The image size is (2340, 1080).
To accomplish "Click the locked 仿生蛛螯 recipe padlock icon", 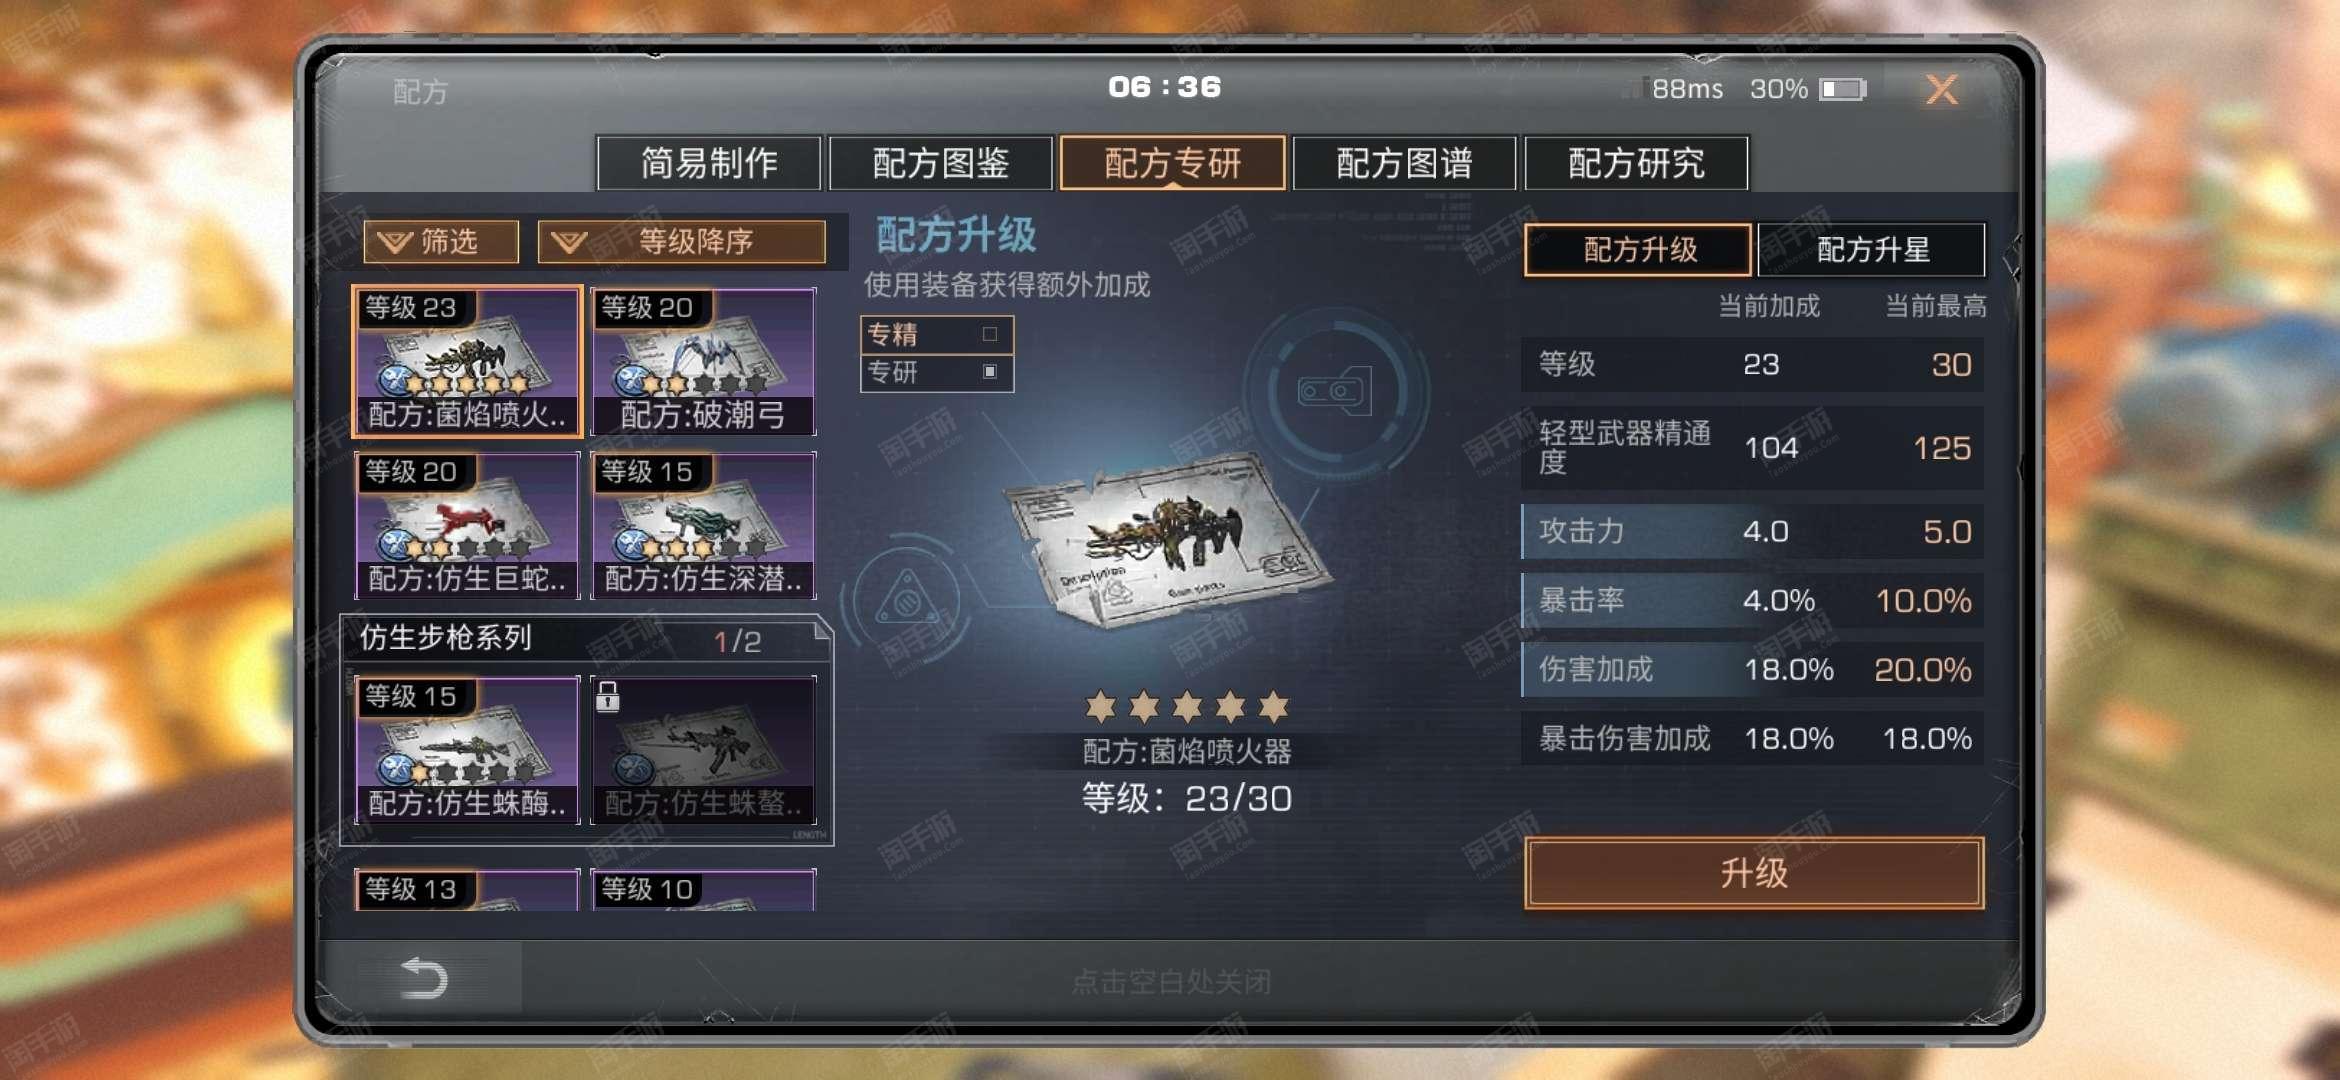I will [608, 696].
